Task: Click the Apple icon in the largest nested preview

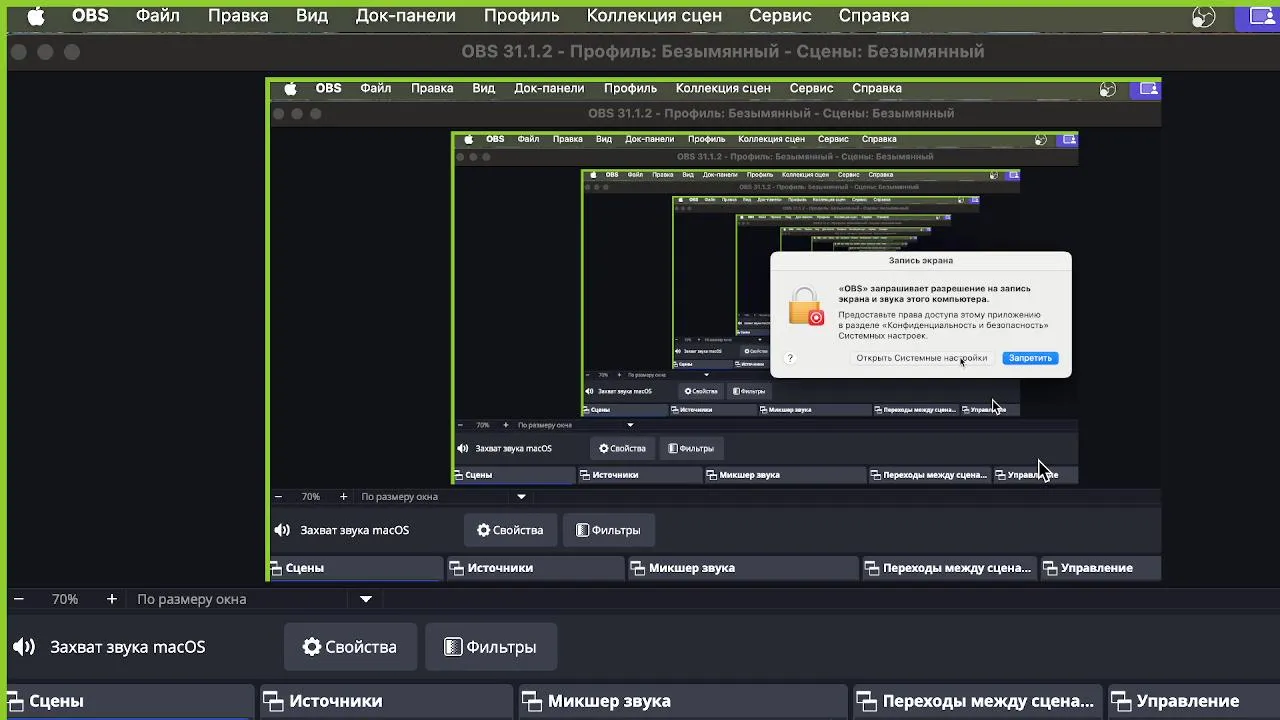Action: (291, 89)
